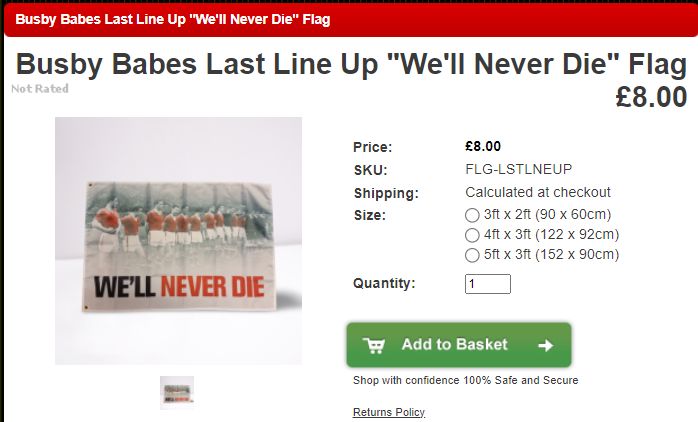Click the 5ft x 3ft size label text
Viewport: 698px width, 422px height.
coord(552,255)
